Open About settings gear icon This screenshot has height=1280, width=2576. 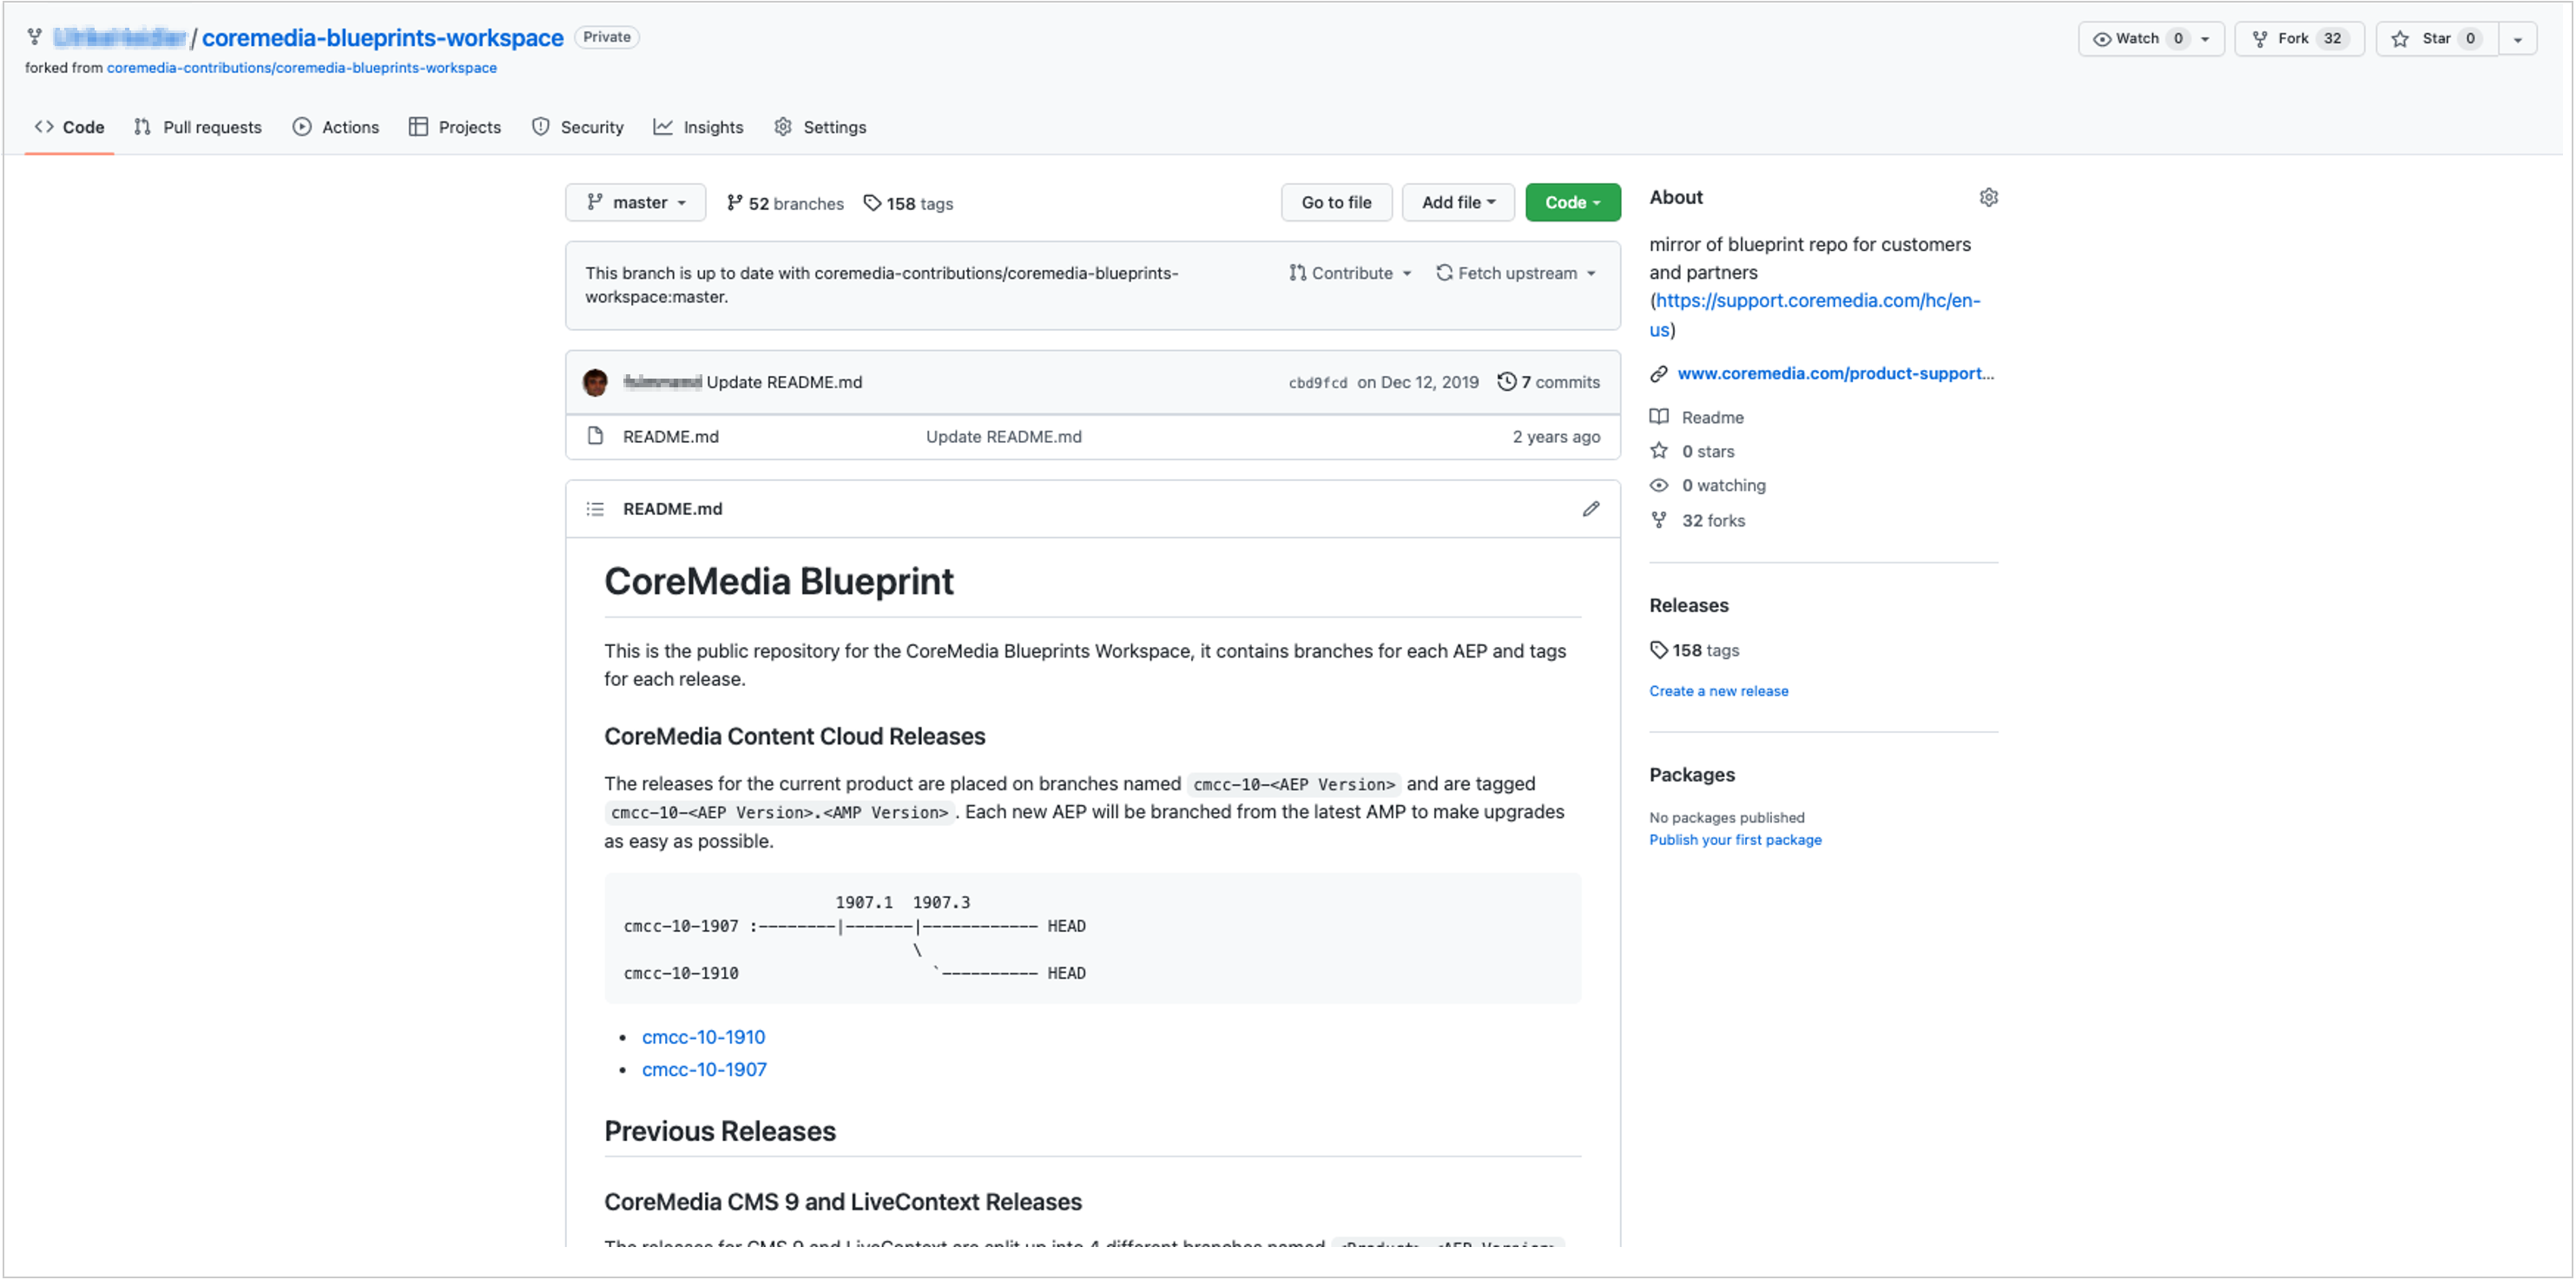[x=1988, y=197]
